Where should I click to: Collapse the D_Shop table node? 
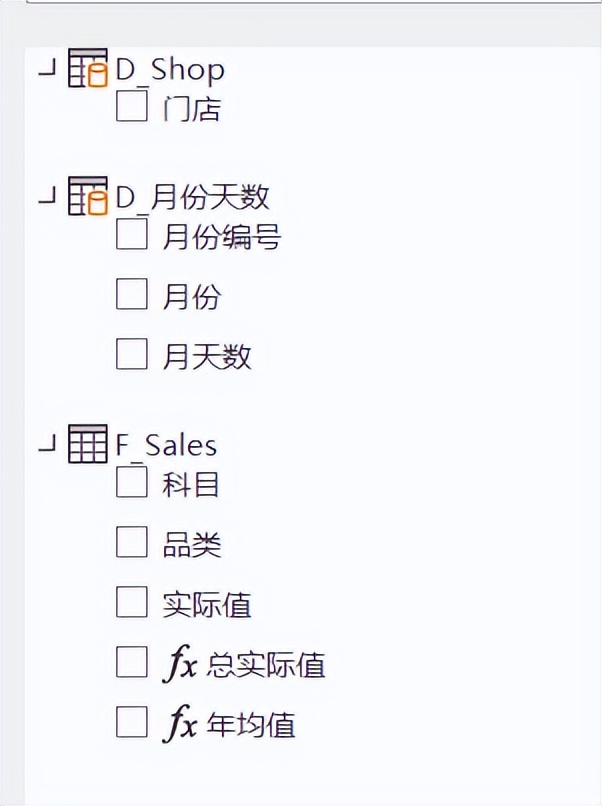47,69
